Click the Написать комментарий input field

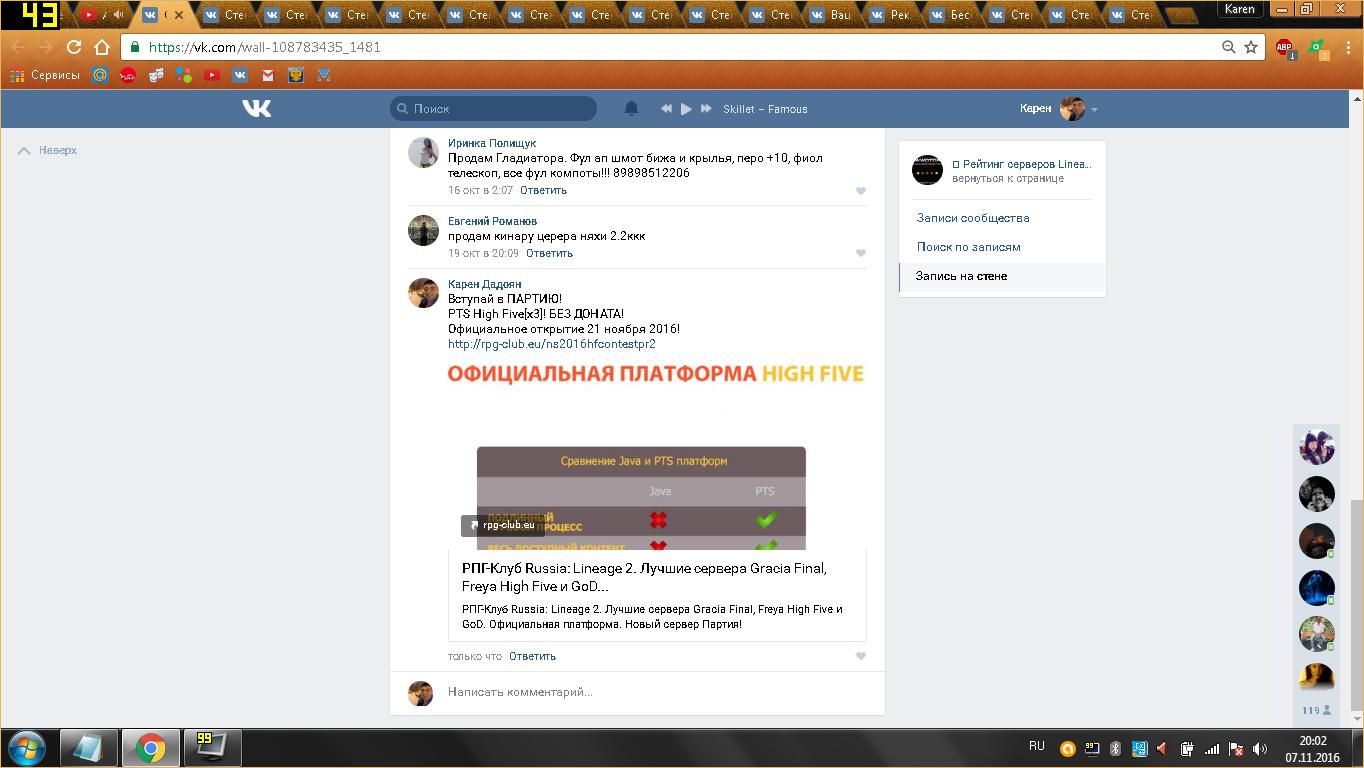click(x=640, y=692)
